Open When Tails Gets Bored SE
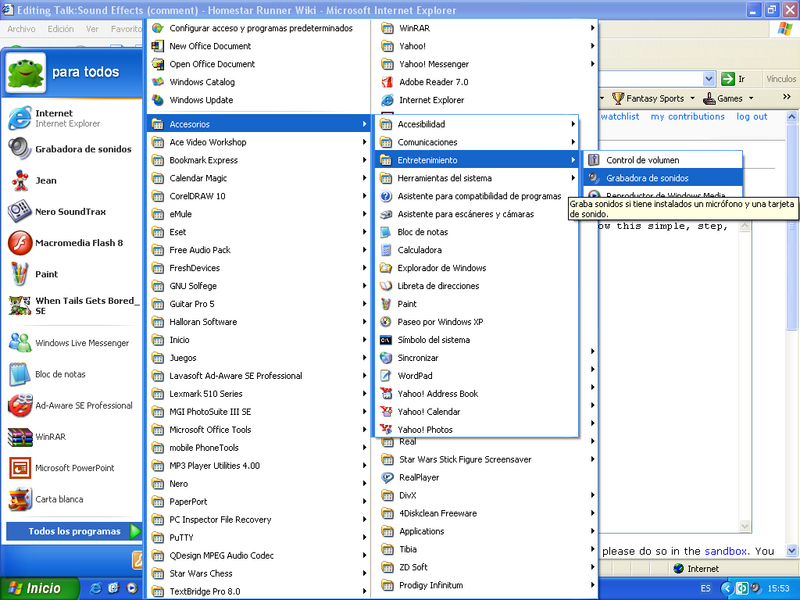This screenshot has width=800, height=600. pos(71,306)
